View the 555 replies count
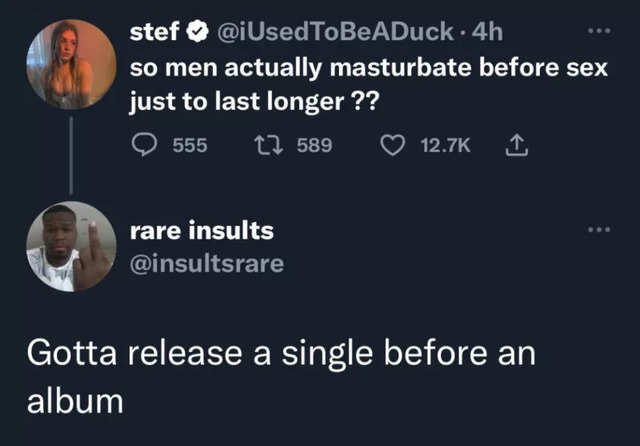 pos(190,146)
